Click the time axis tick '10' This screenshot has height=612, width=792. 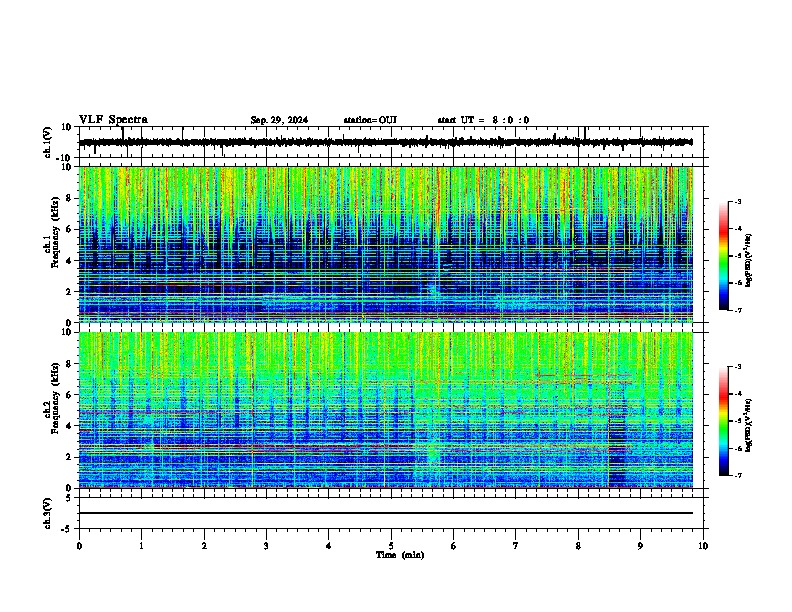click(x=703, y=546)
